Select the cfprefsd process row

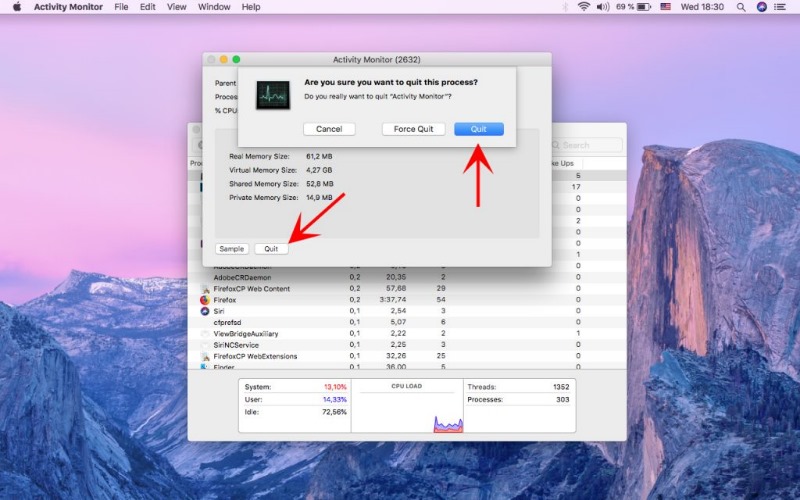[407, 322]
